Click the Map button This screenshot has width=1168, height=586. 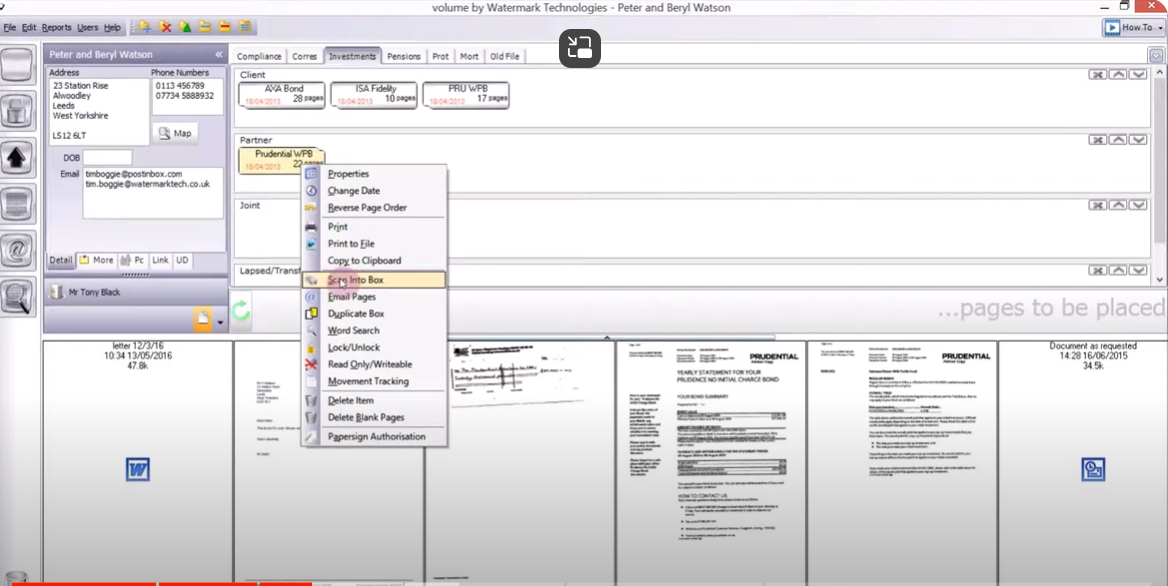click(x=175, y=132)
